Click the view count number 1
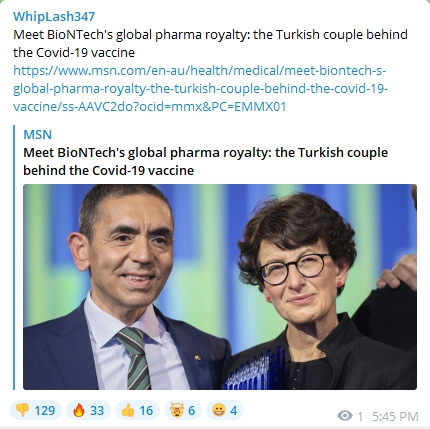 360,416
